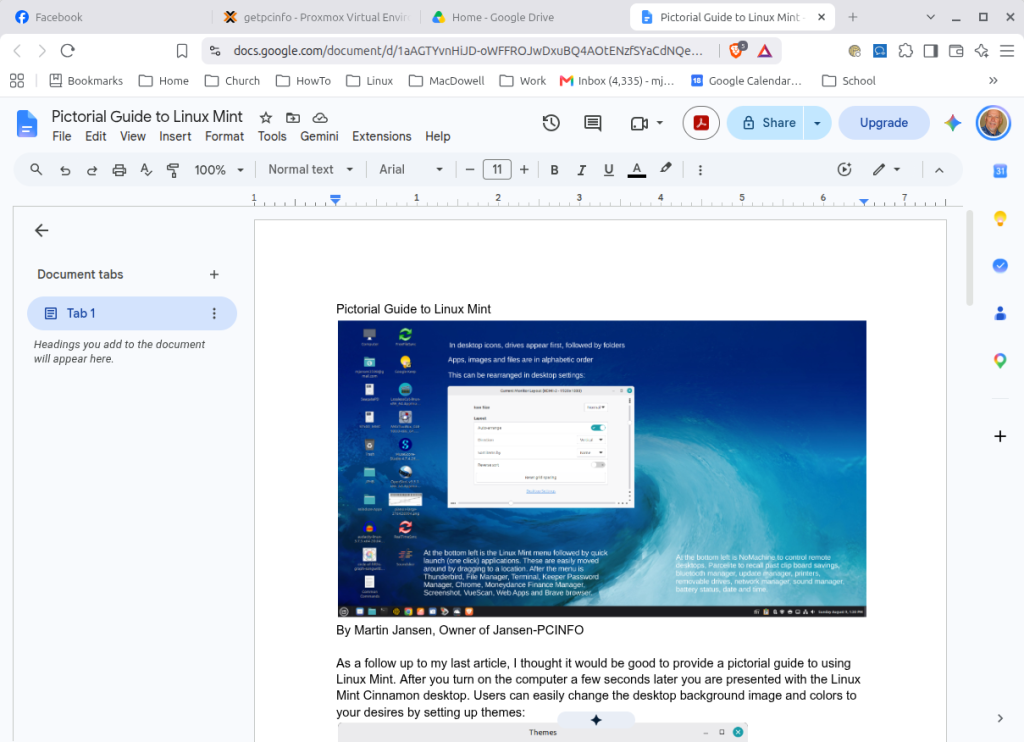Expand the editing mode pencil dropdown
Image resolution: width=1024 pixels, height=742 pixels.
886,170
